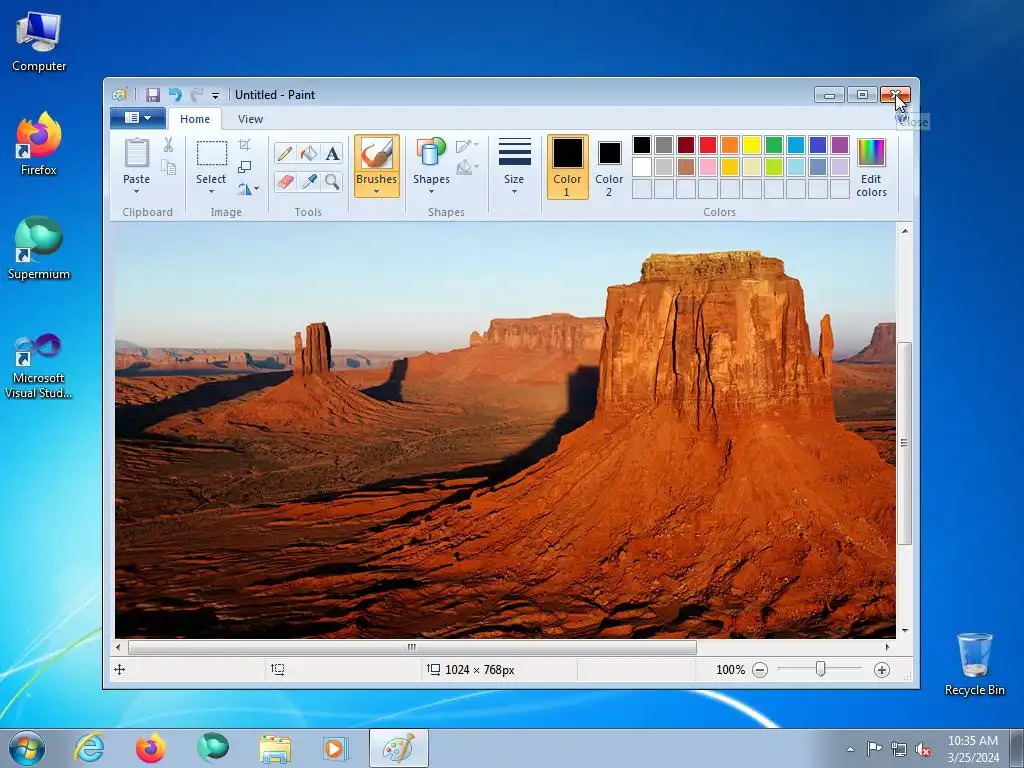
Task: Click zoom out minus button
Action: point(760,670)
